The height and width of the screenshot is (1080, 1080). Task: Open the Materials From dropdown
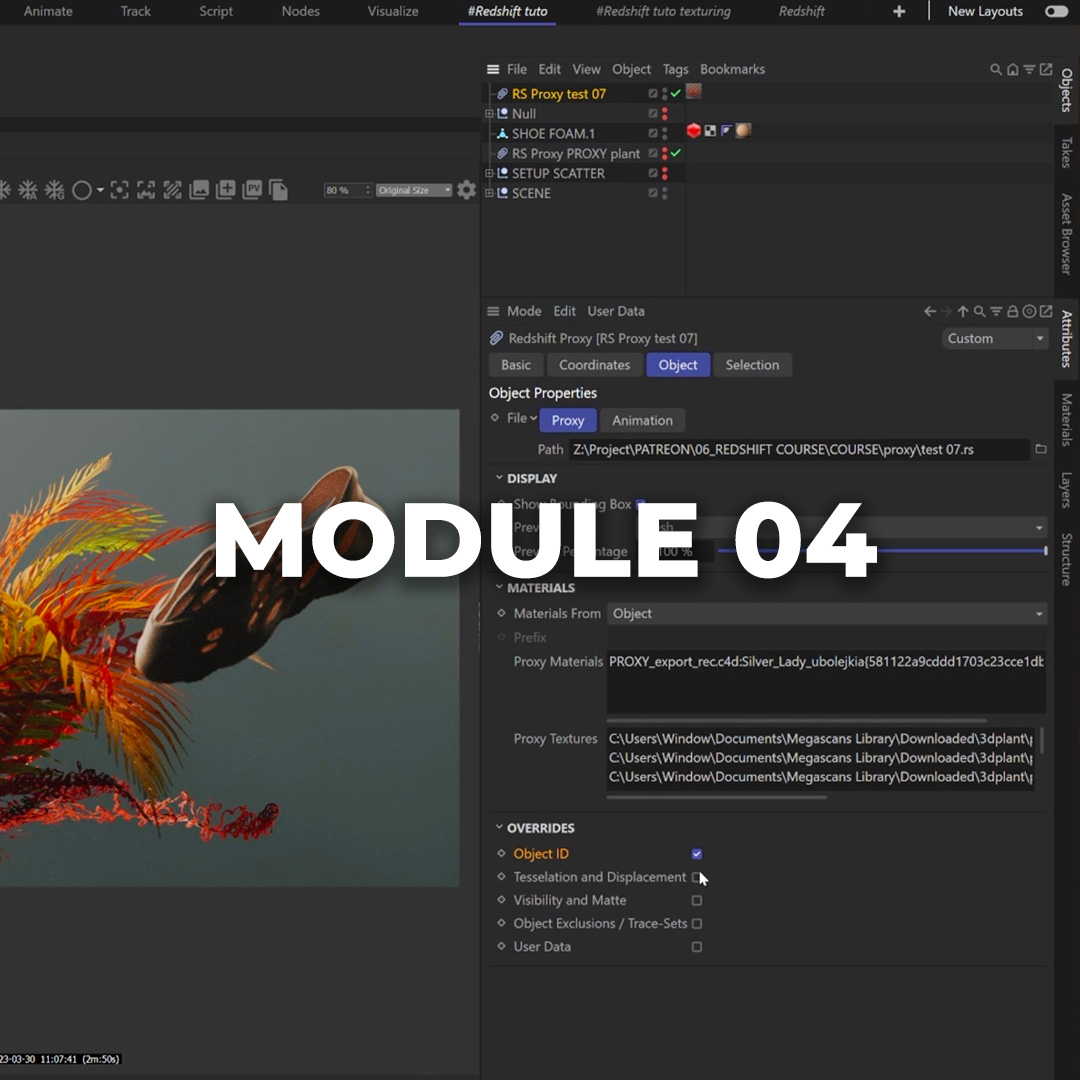(x=826, y=614)
